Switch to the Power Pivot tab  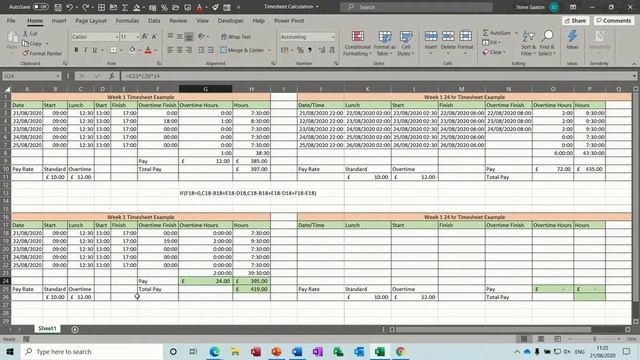pos(289,20)
